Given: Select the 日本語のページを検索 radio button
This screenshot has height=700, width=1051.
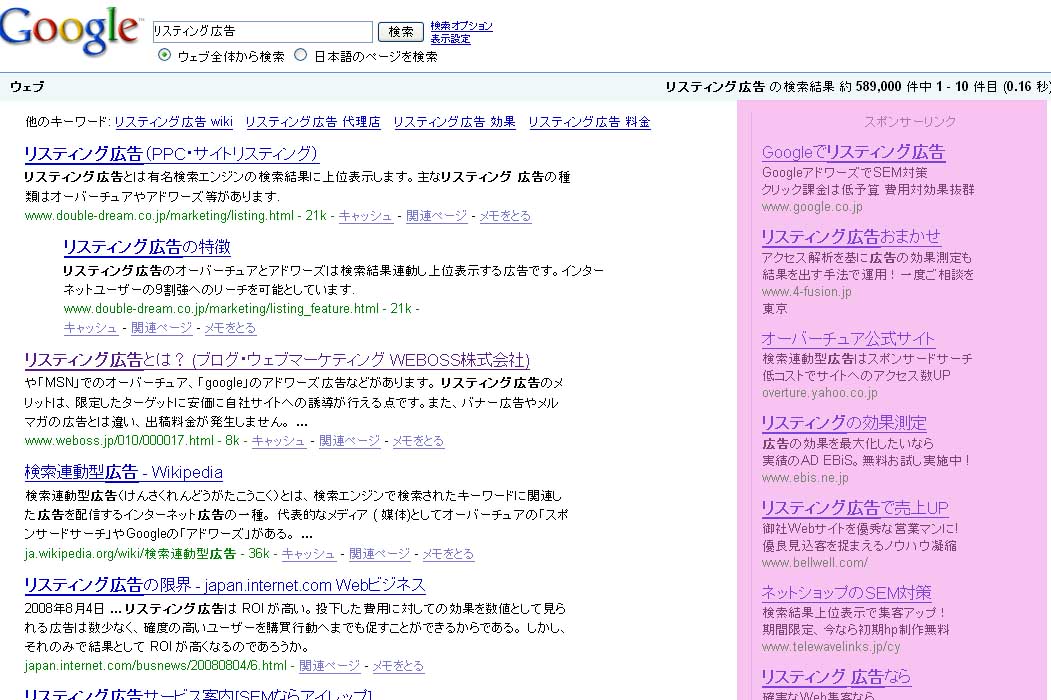Looking at the screenshot, I should pos(301,56).
